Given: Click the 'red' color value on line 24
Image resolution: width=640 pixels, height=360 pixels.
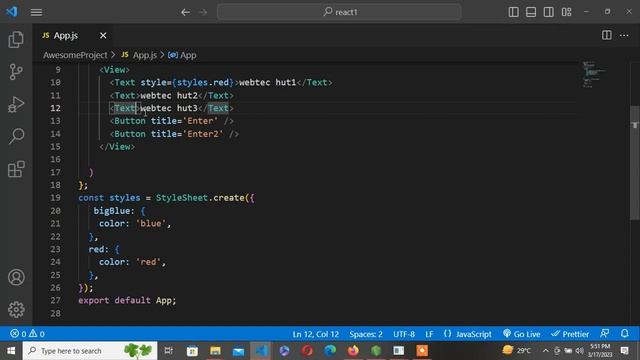Looking at the screenshot, I should 148,262.
